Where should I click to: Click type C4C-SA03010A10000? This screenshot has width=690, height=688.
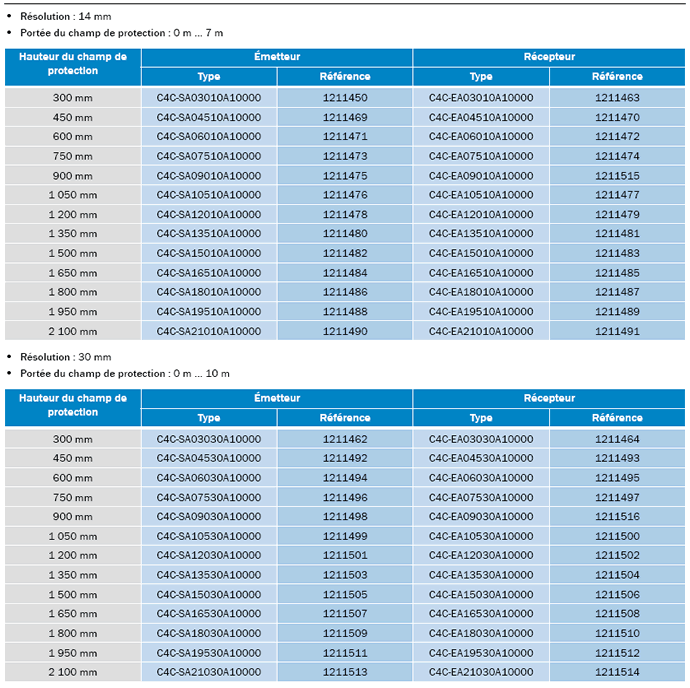209,98
